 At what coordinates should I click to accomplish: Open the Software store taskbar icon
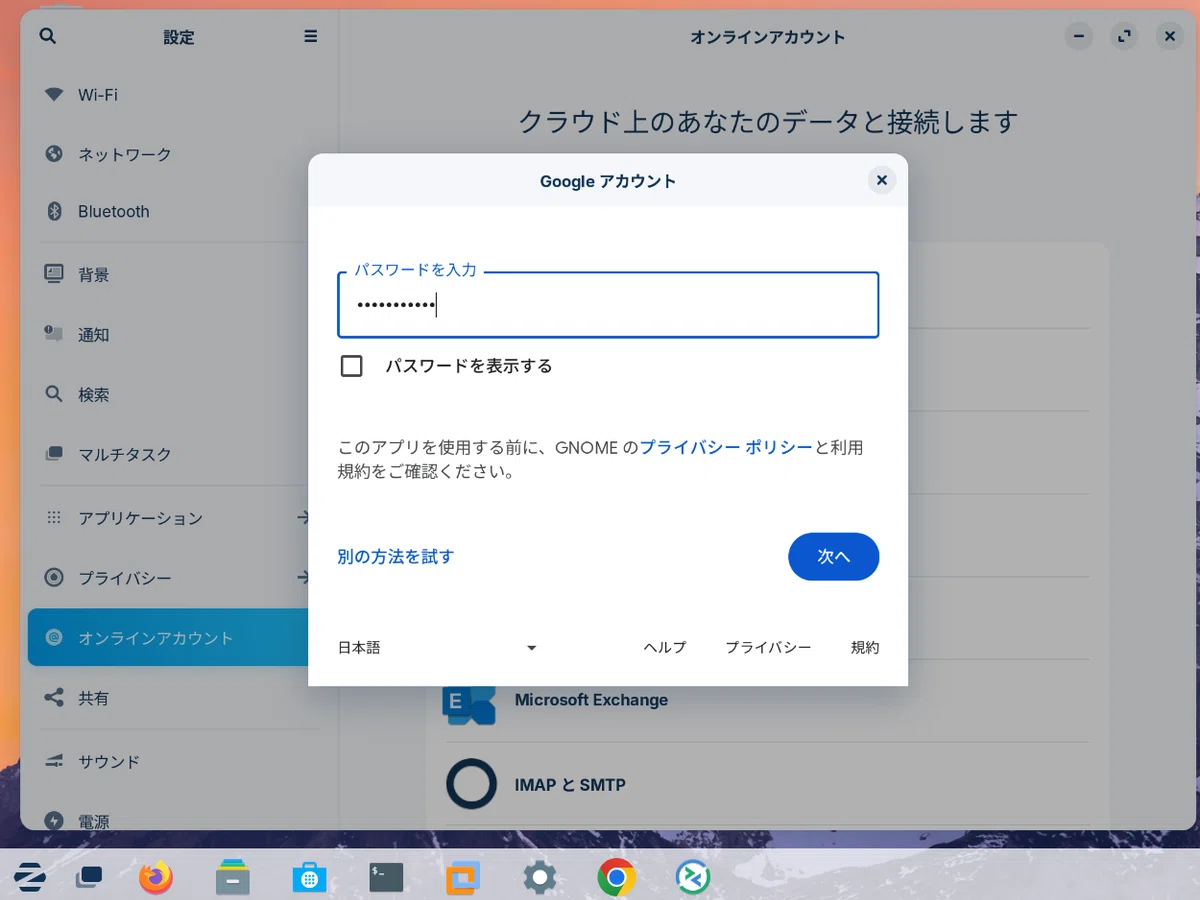(309, 878)
